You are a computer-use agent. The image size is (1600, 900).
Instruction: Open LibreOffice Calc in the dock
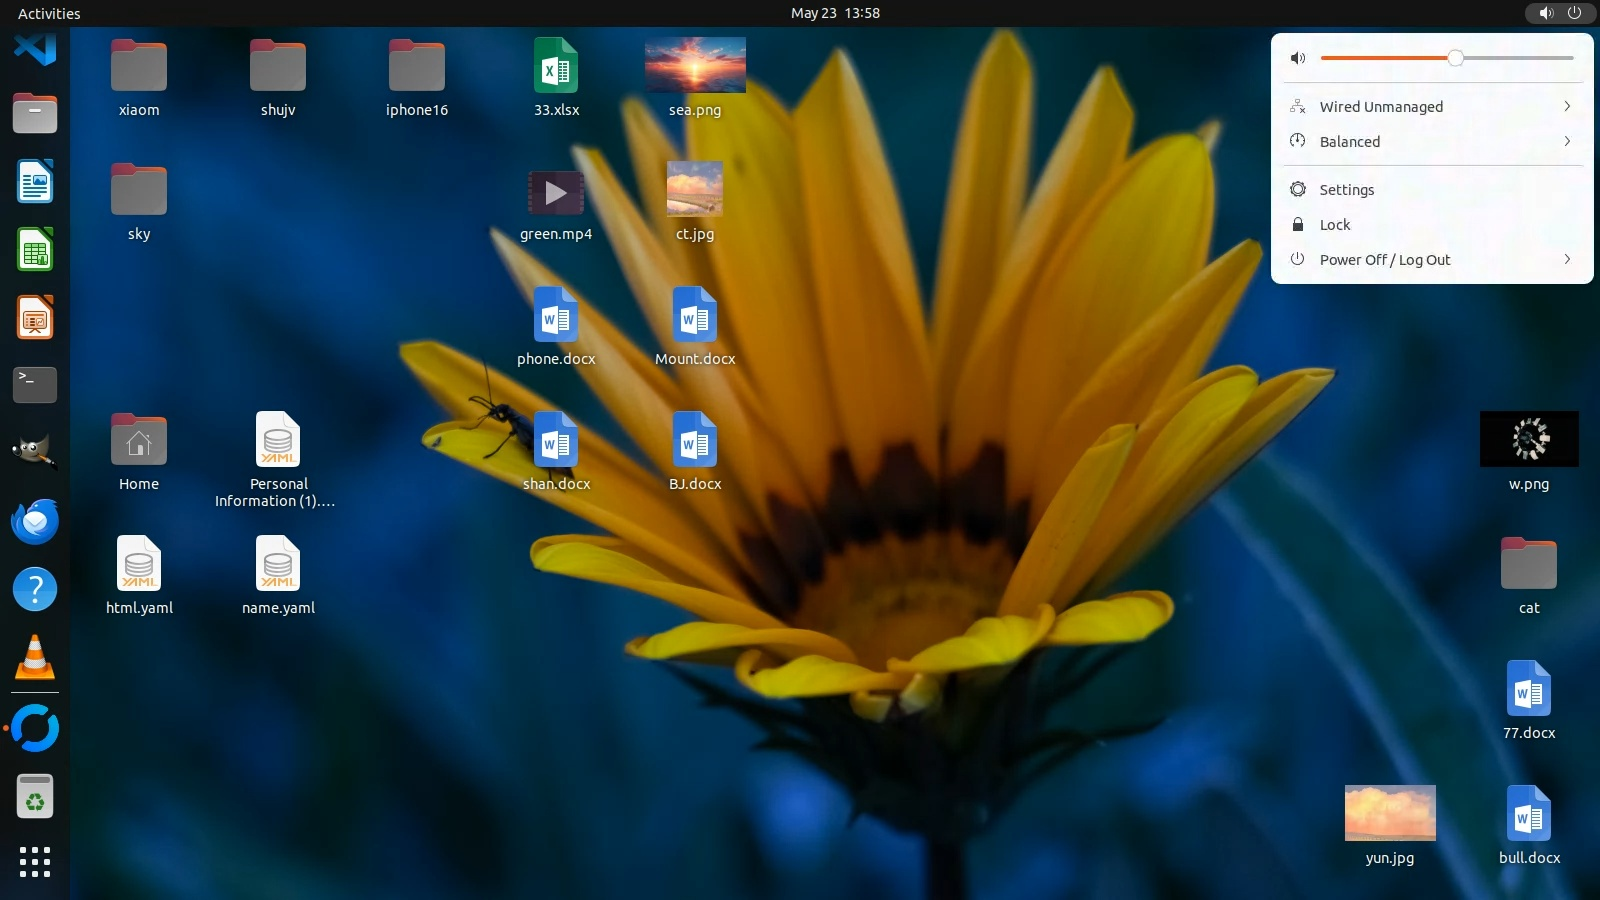click(x=35, y=250)
